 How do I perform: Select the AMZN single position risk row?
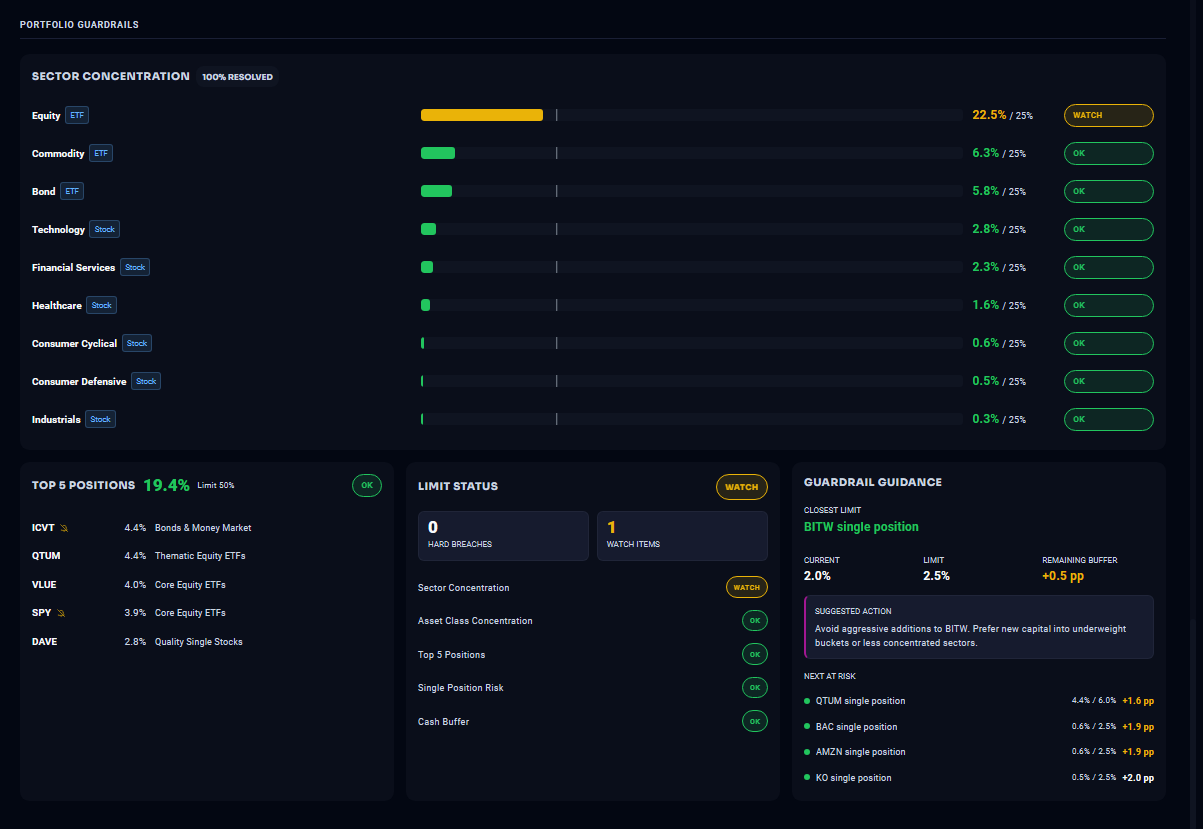[x=979, y=752]
